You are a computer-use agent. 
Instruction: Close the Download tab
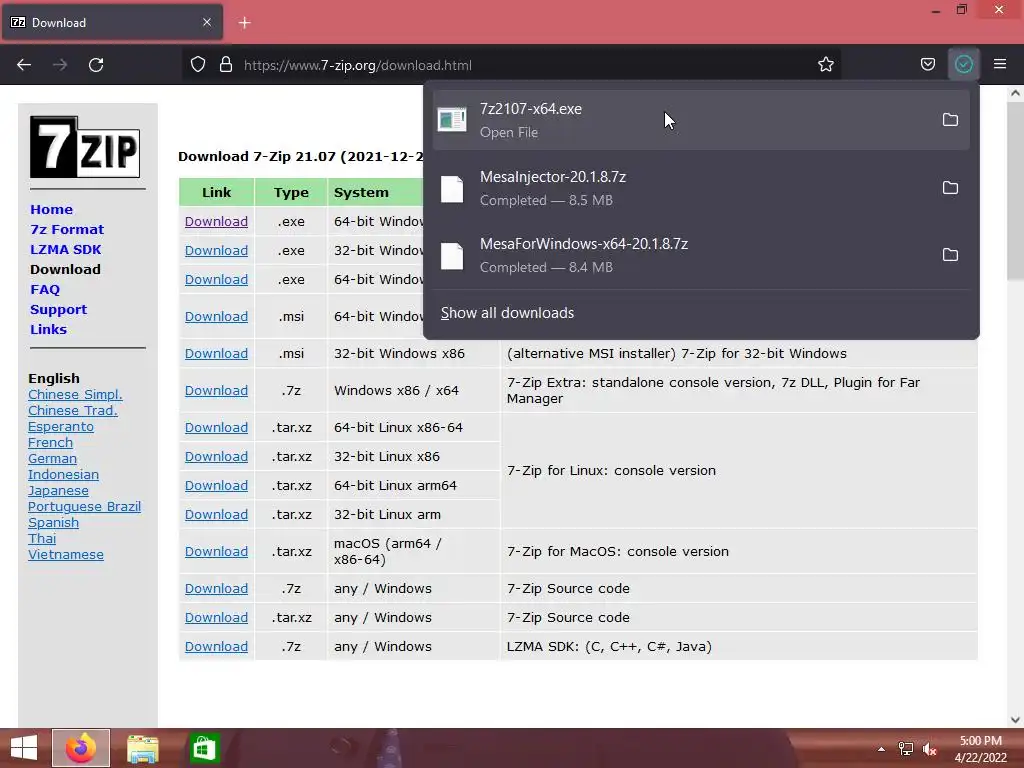tap(207, 22)
